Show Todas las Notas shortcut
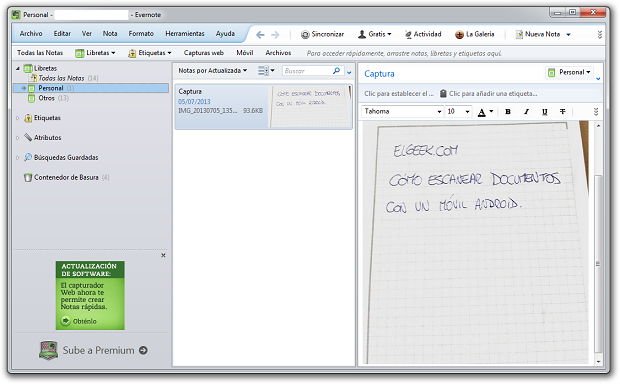620x384 pixels. click(40, 53)
